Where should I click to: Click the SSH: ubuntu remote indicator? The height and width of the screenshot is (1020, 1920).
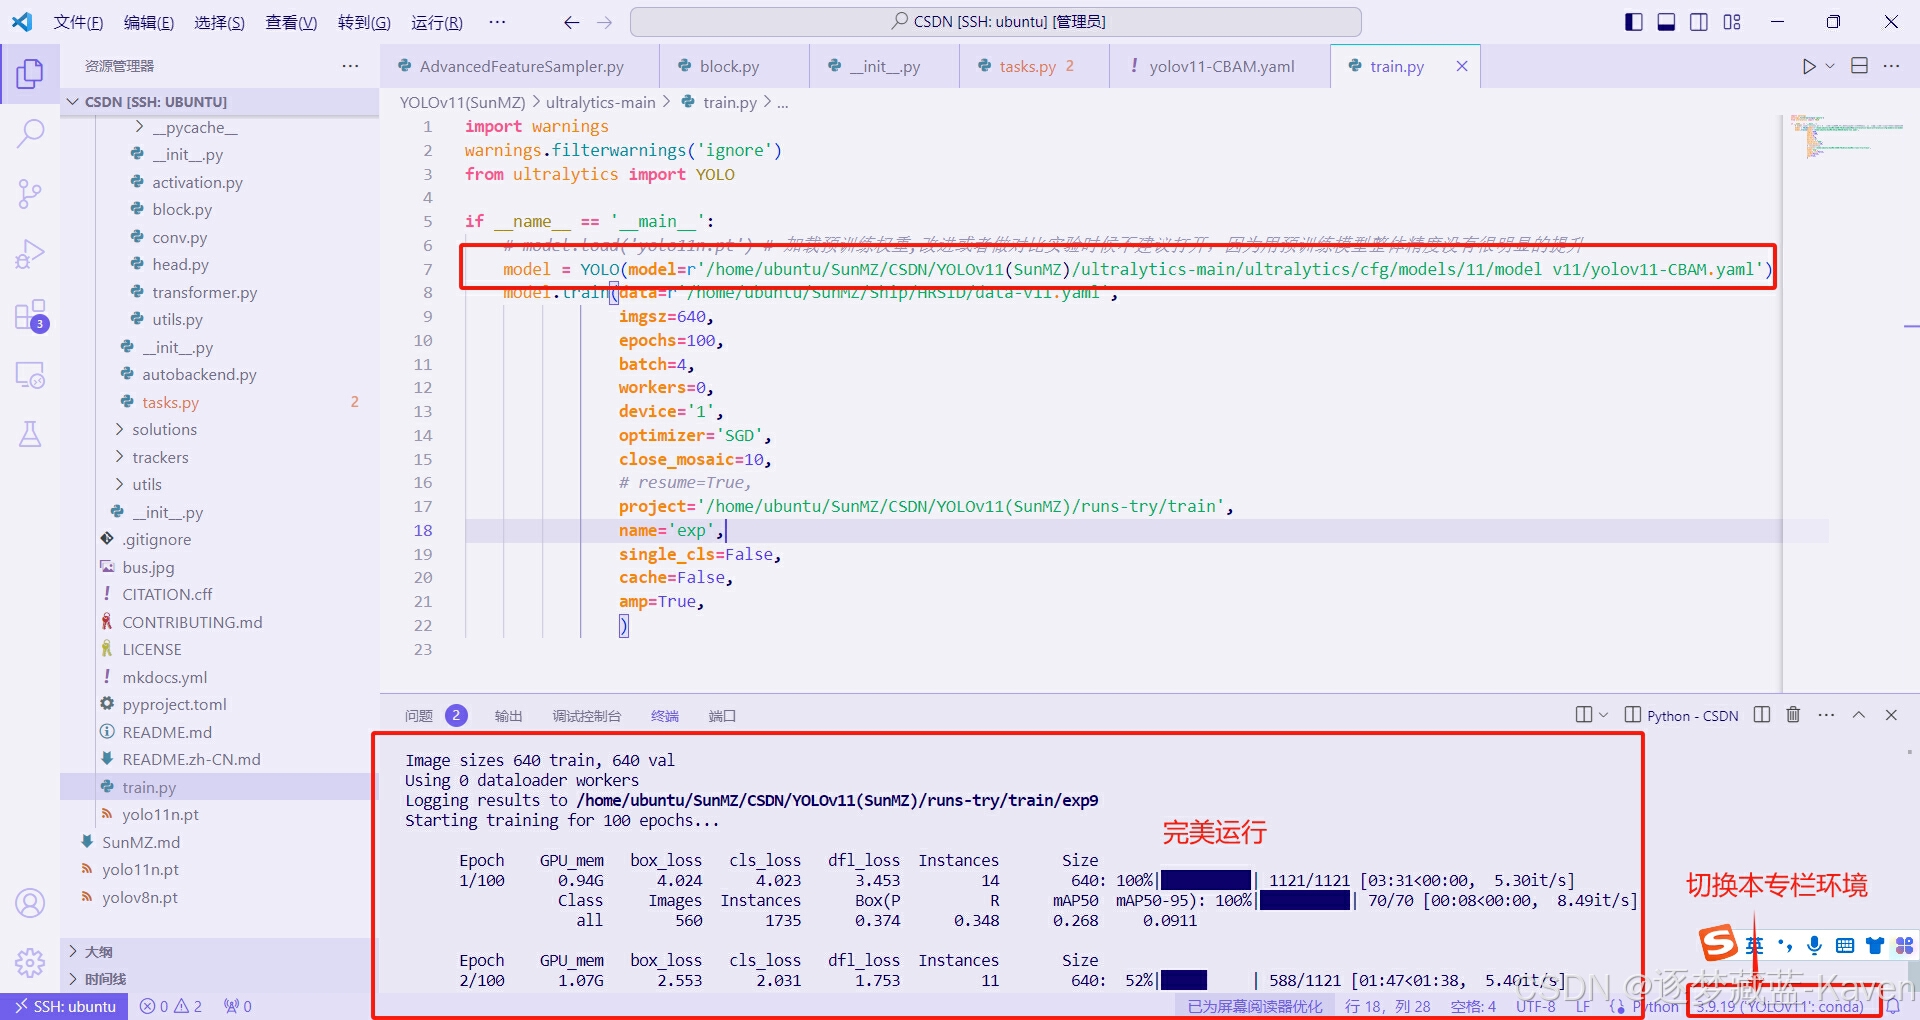[64, 1006]
